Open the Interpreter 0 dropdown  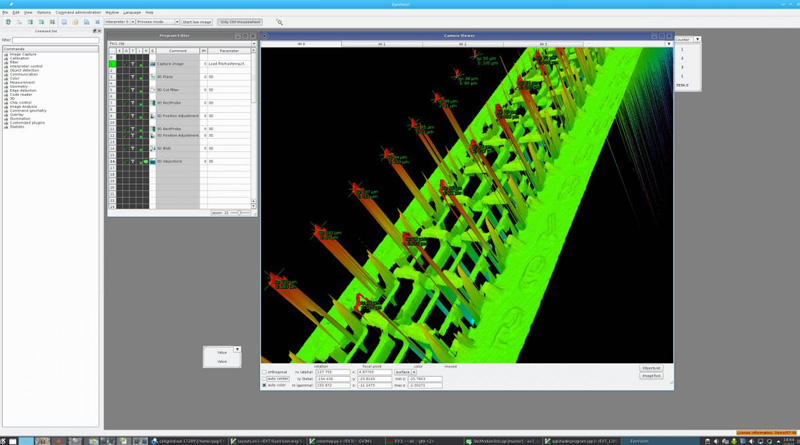(x=118, y=21)
